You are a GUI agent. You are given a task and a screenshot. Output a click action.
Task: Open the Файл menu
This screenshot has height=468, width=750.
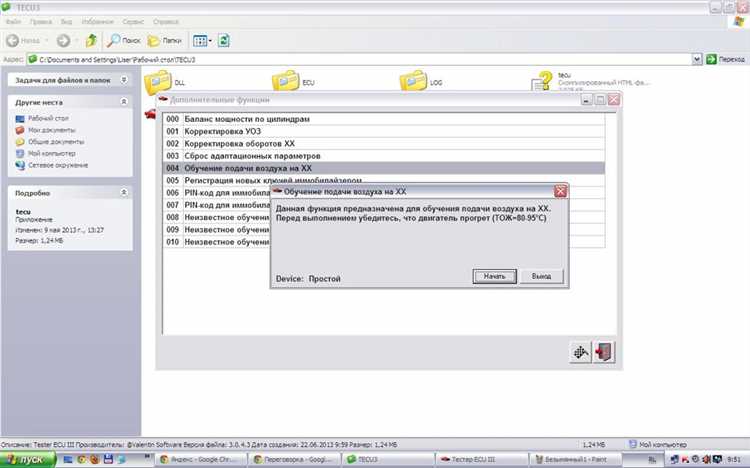(x=14, y=21)
